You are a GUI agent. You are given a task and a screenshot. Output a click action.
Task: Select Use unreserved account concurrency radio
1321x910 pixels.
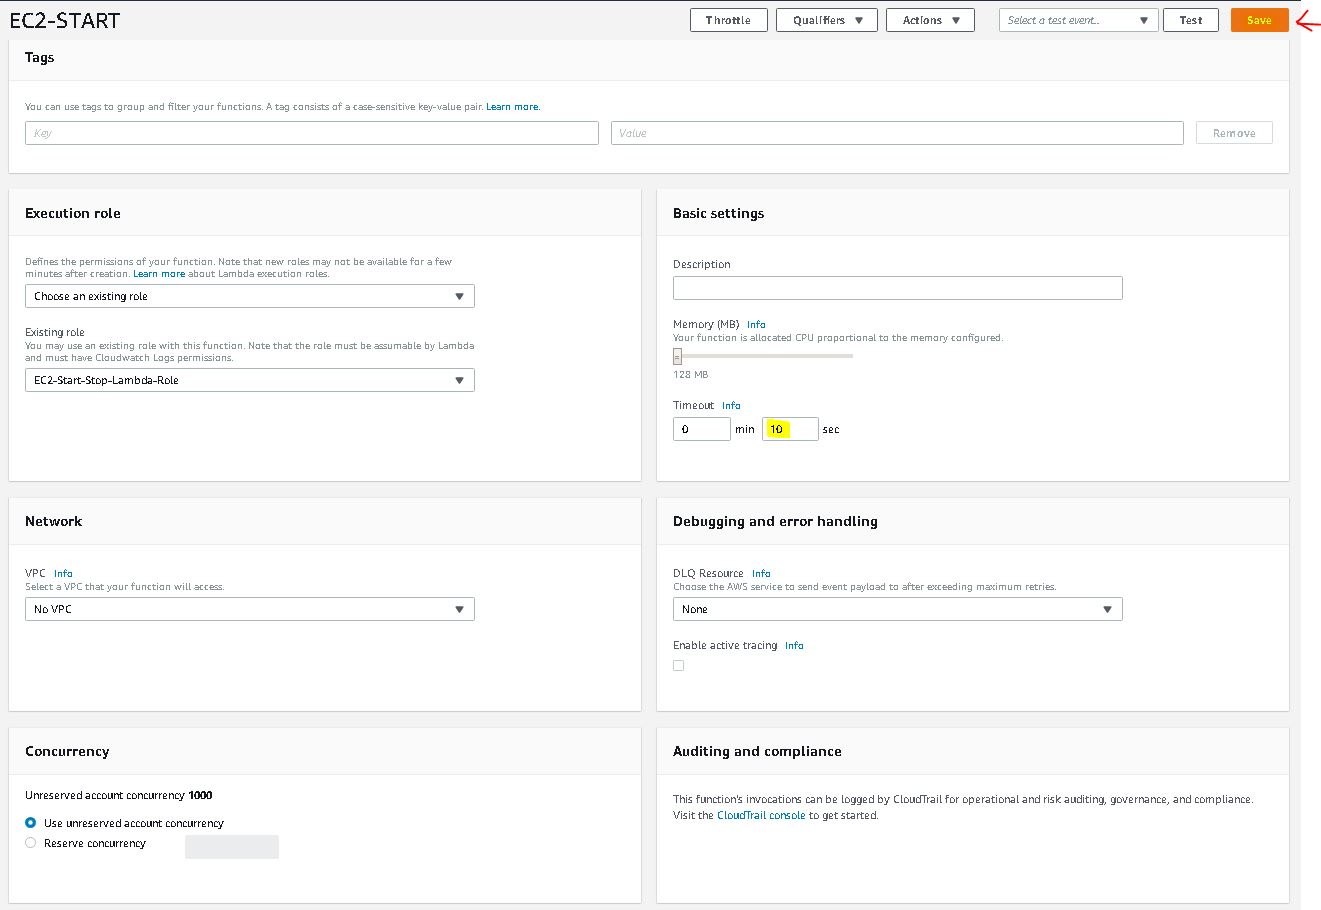pyautogui.click(x=31, y=823)
